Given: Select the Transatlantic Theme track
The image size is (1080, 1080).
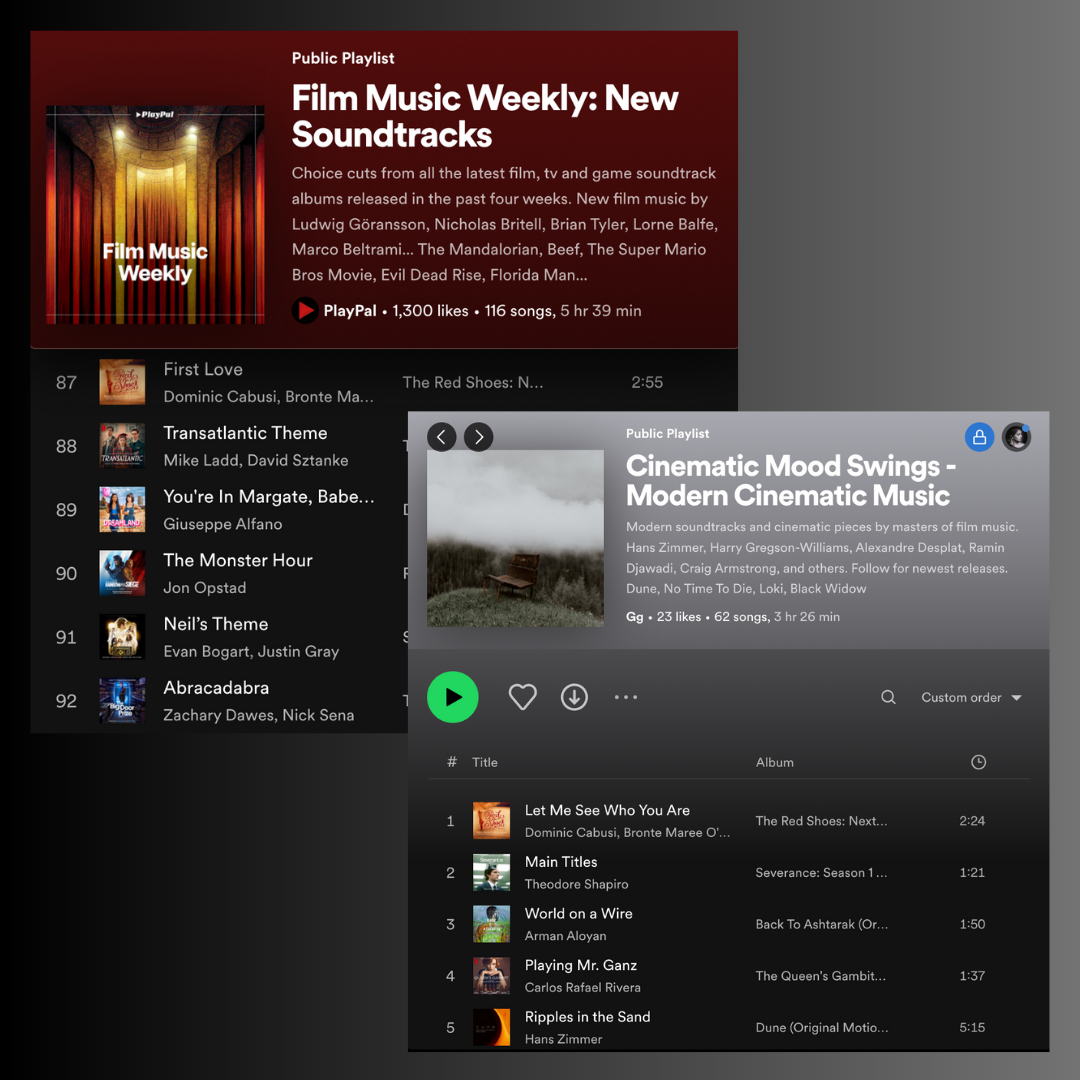Looking at the screenshot, I should (x=245, y=433).
